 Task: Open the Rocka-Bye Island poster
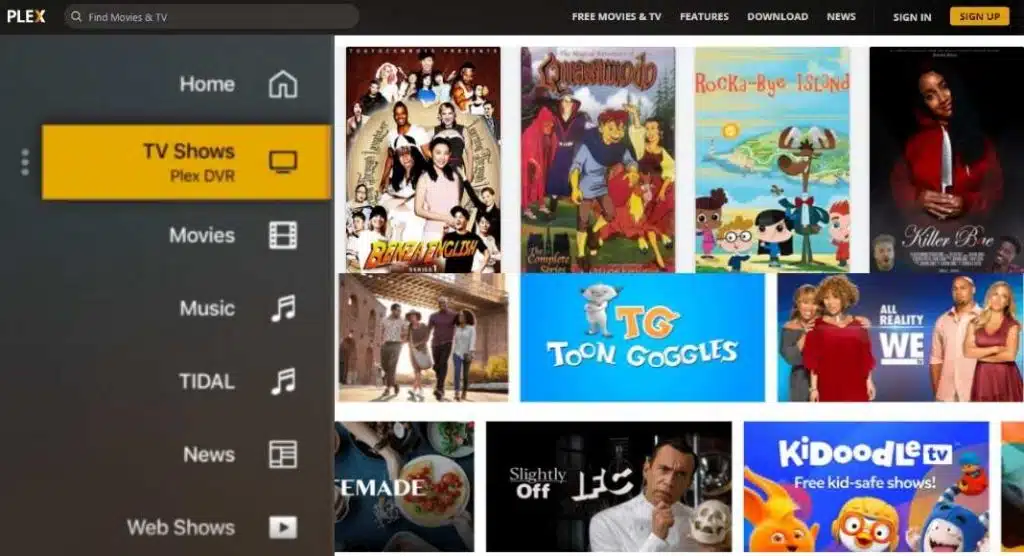(773, 159)
